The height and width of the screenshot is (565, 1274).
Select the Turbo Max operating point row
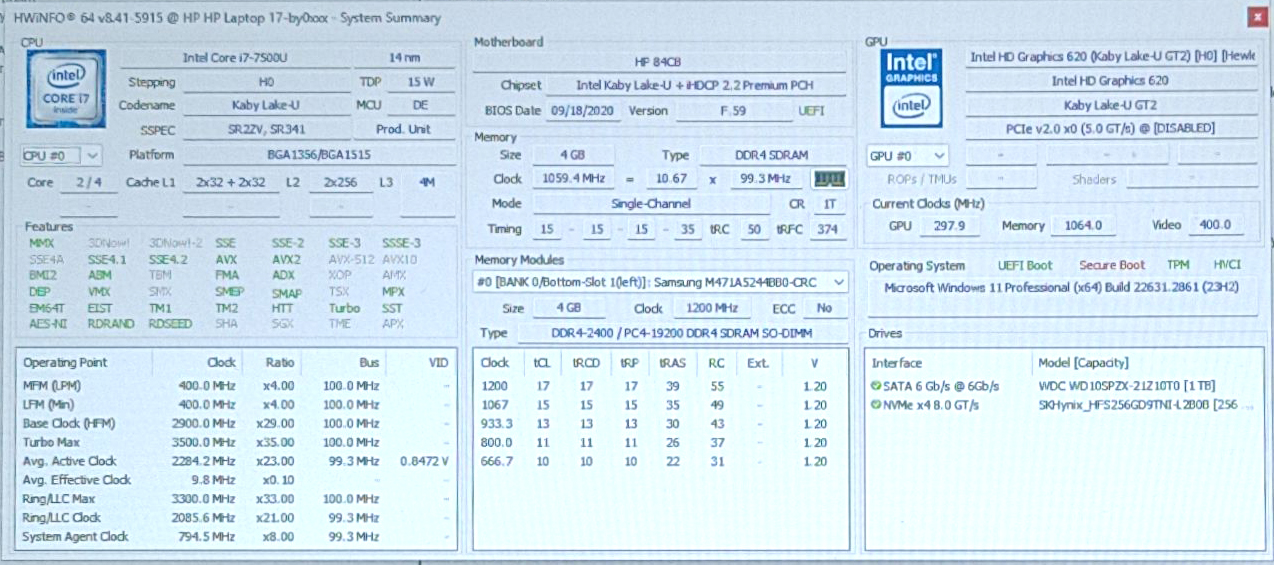click(x=236, y=442)
